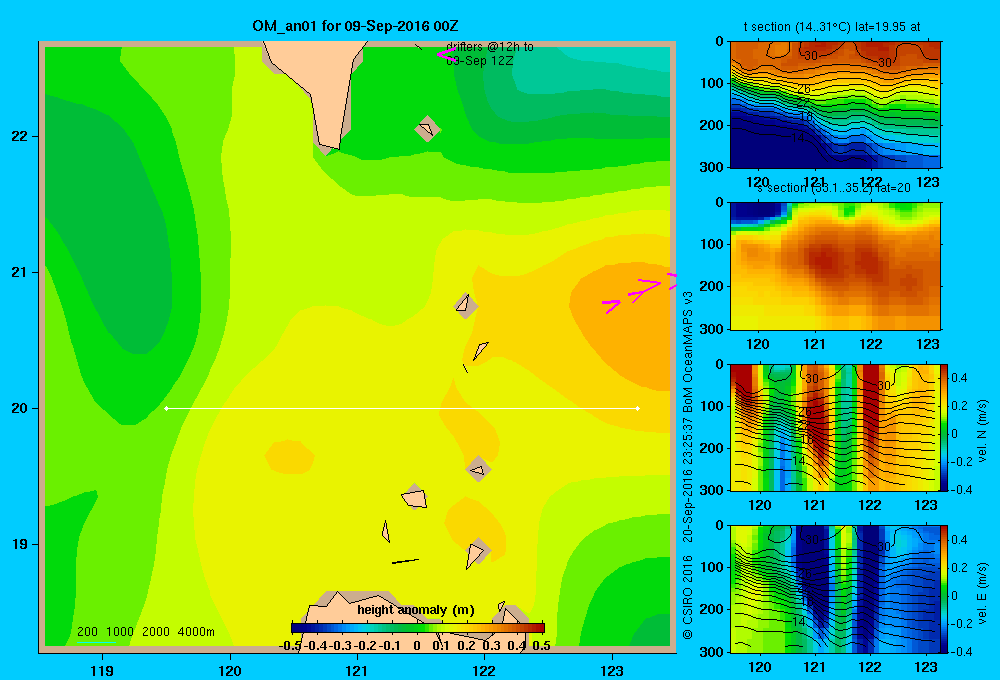Select the 'drifters @12h to' annotation text
Viewport: 1000px width, 680px height.
(x=490, y=47)
